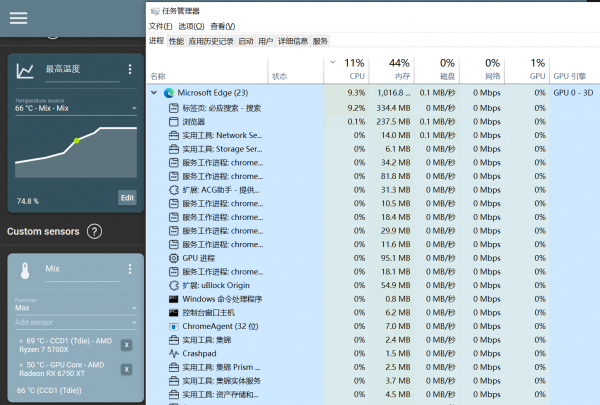Click the briefcase icon for 集锦实体服务
Screen dimensions: 600x405
pos(174,381)
